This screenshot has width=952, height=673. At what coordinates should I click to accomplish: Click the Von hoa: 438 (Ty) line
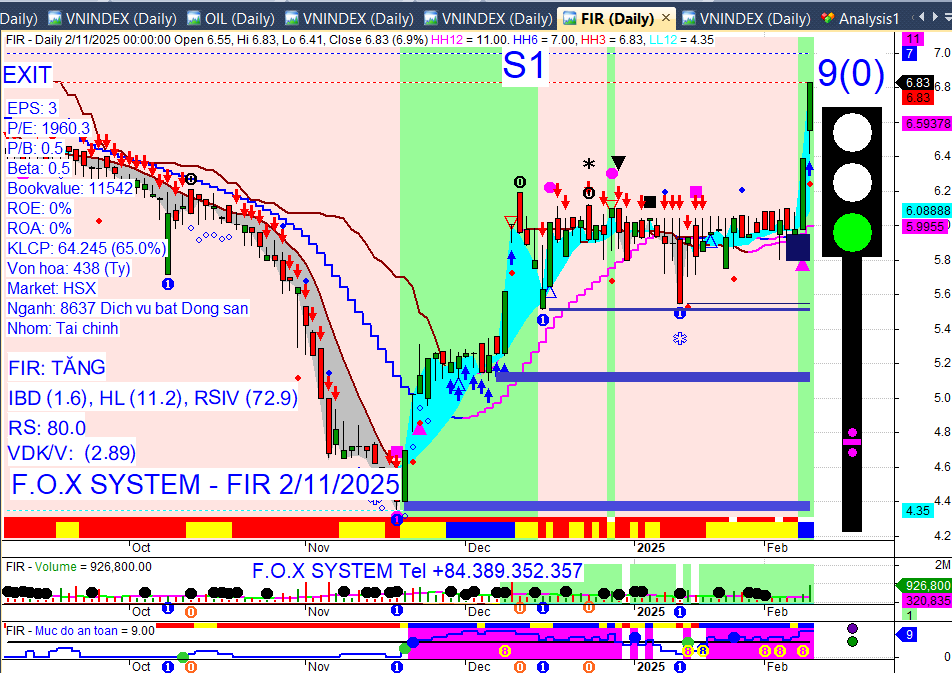[x=69, y=268]
